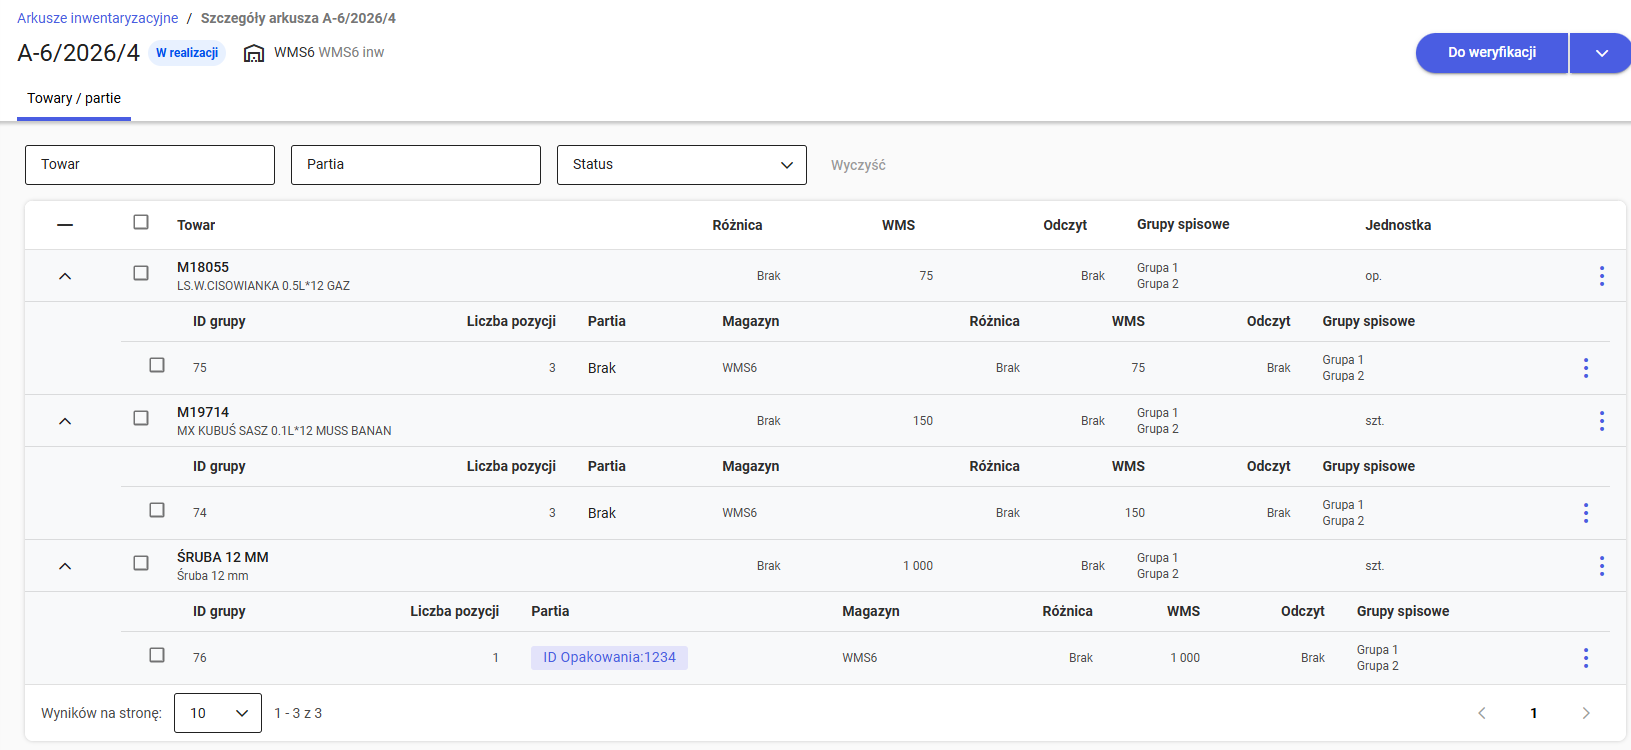Tick the checkbox for group ID 74
The height and width of the screenshot is (750, 1631).
tap(157, 510)
